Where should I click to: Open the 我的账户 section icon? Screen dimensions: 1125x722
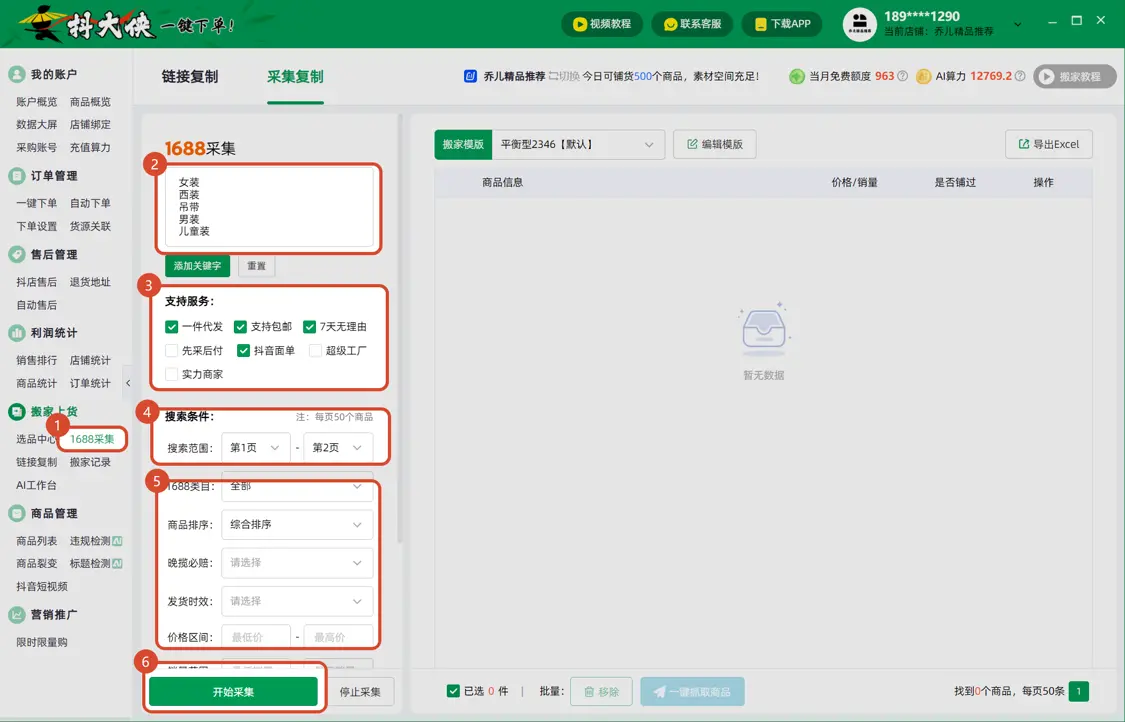17,74
